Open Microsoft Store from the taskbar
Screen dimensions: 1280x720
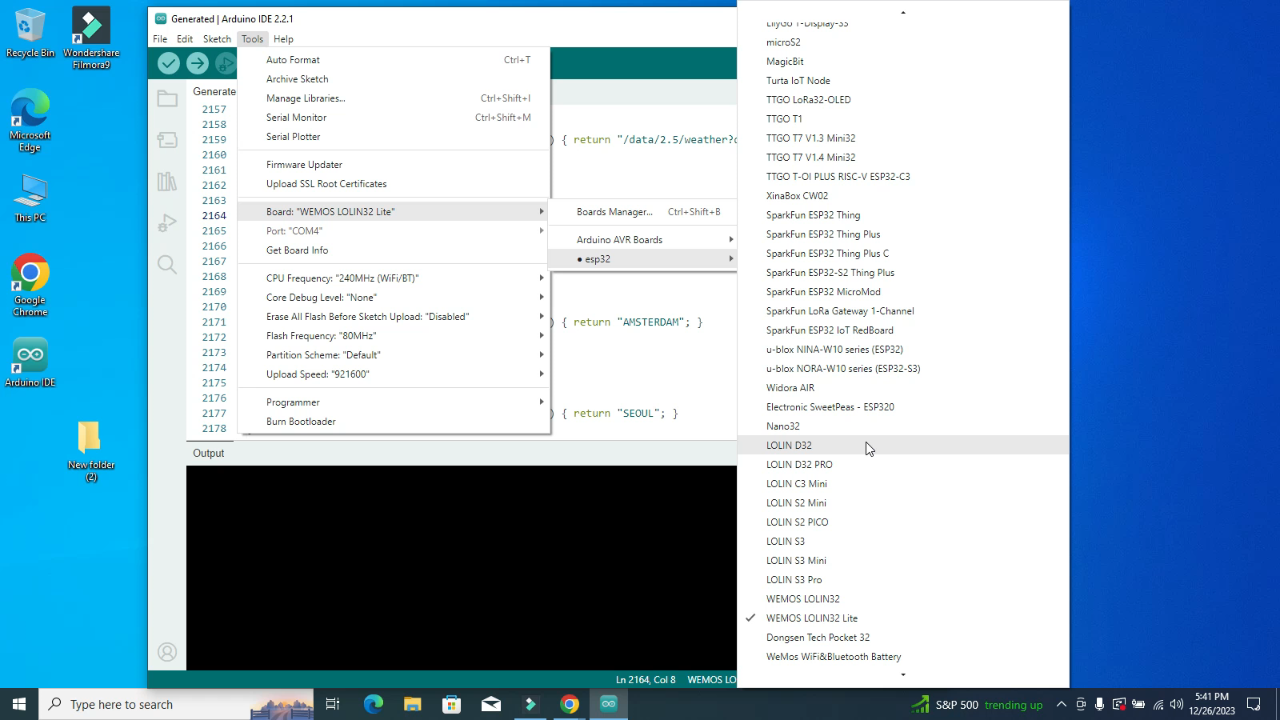(x=452, y=704)
